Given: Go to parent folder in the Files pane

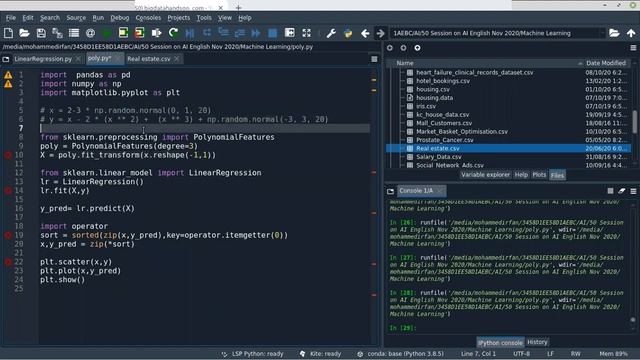Looking at the screenshot, I should [417, 48].
